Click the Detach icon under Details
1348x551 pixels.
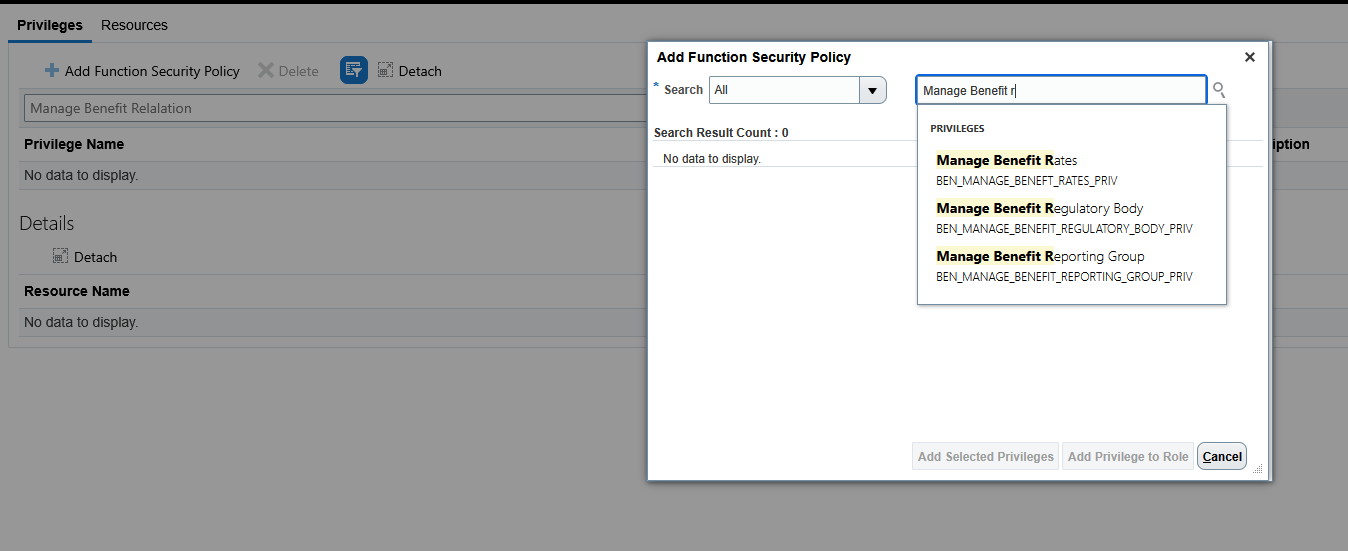click(x=61, y=256)
